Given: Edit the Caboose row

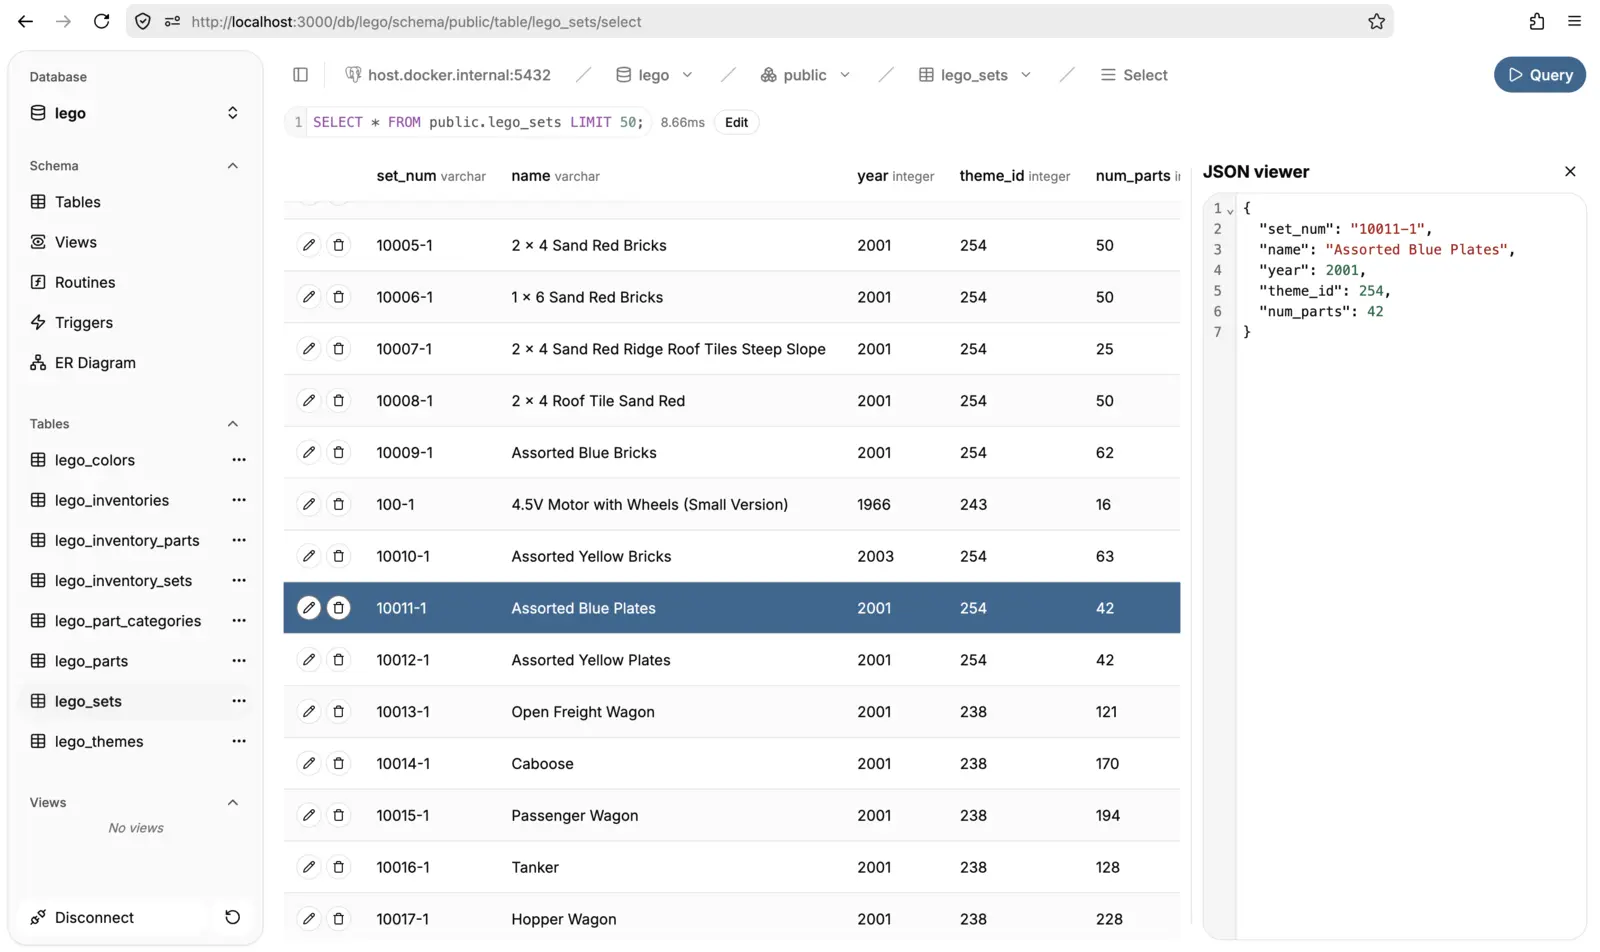Looking at the screenshot, I should (309, 764).
